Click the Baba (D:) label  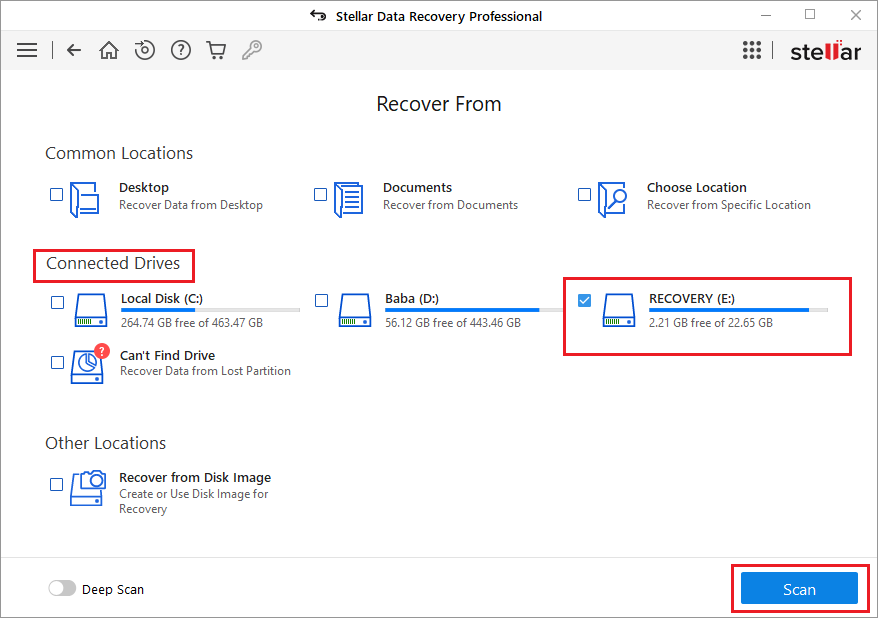tap(412, 298)
